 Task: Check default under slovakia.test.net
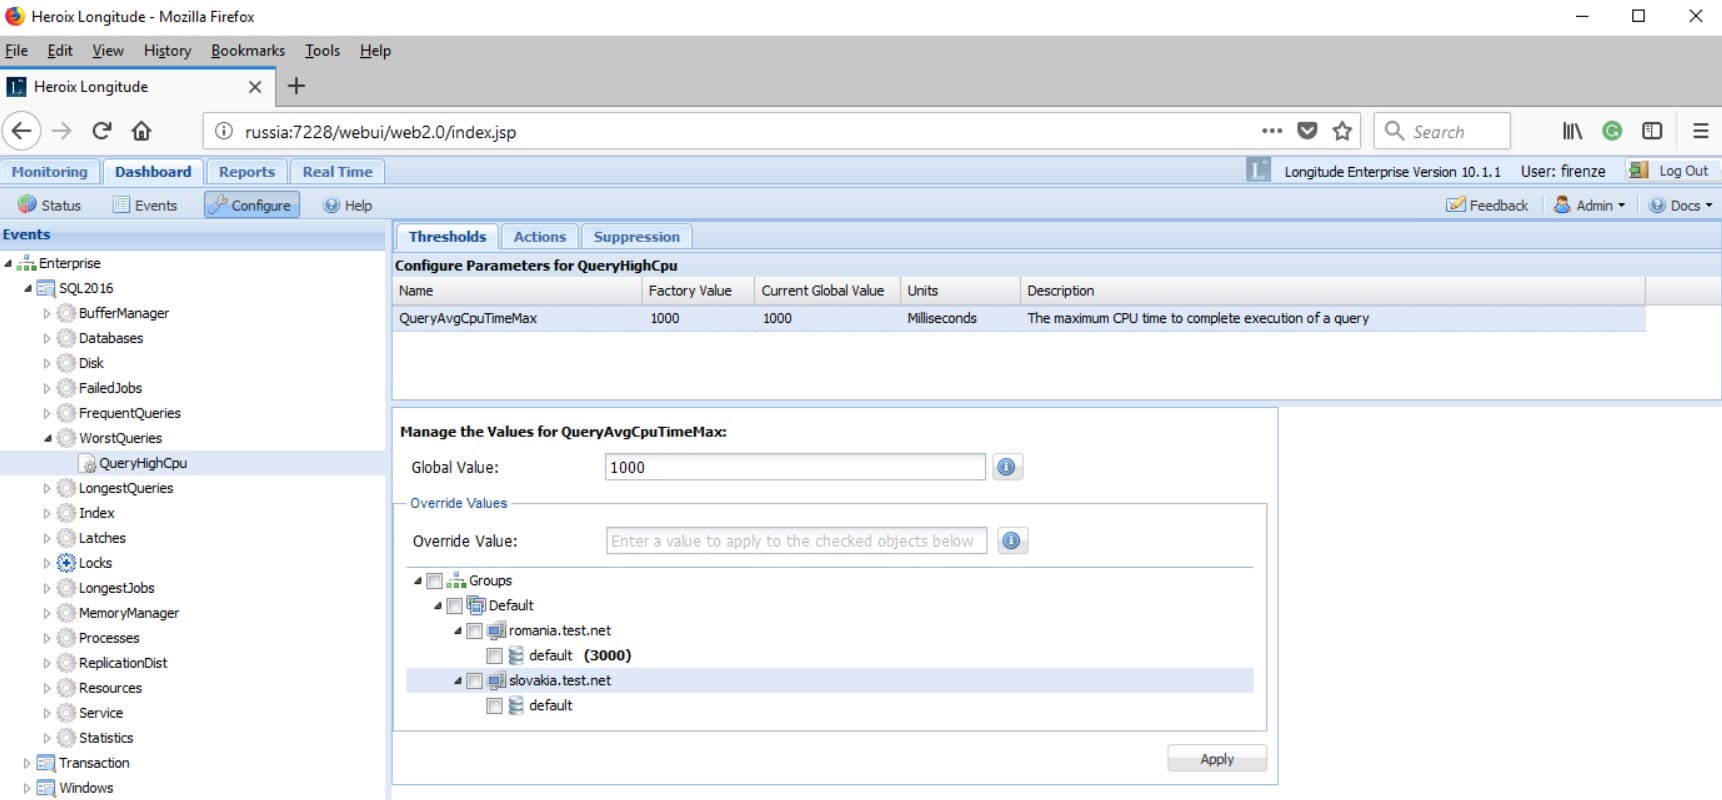pyautogui.click(x=494, y=706)
